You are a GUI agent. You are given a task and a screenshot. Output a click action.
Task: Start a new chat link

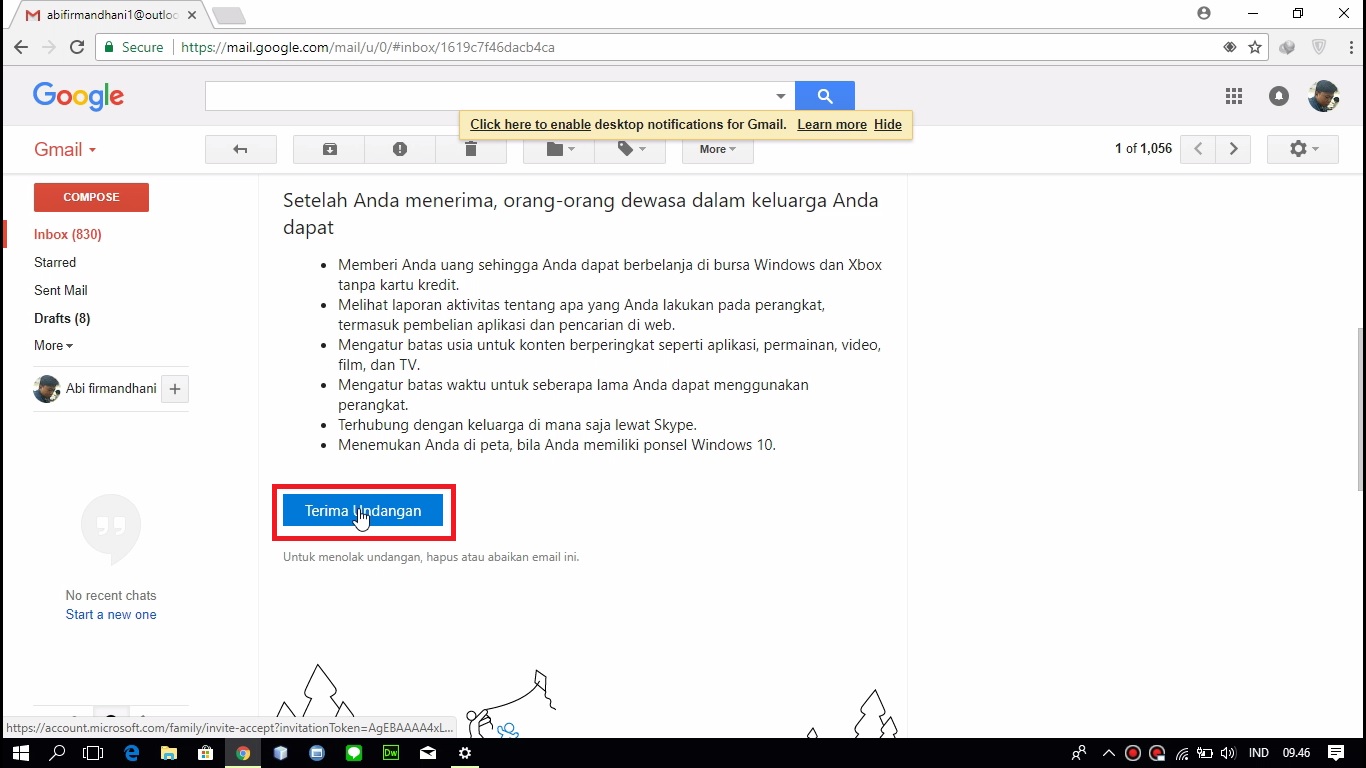point(111,615)
